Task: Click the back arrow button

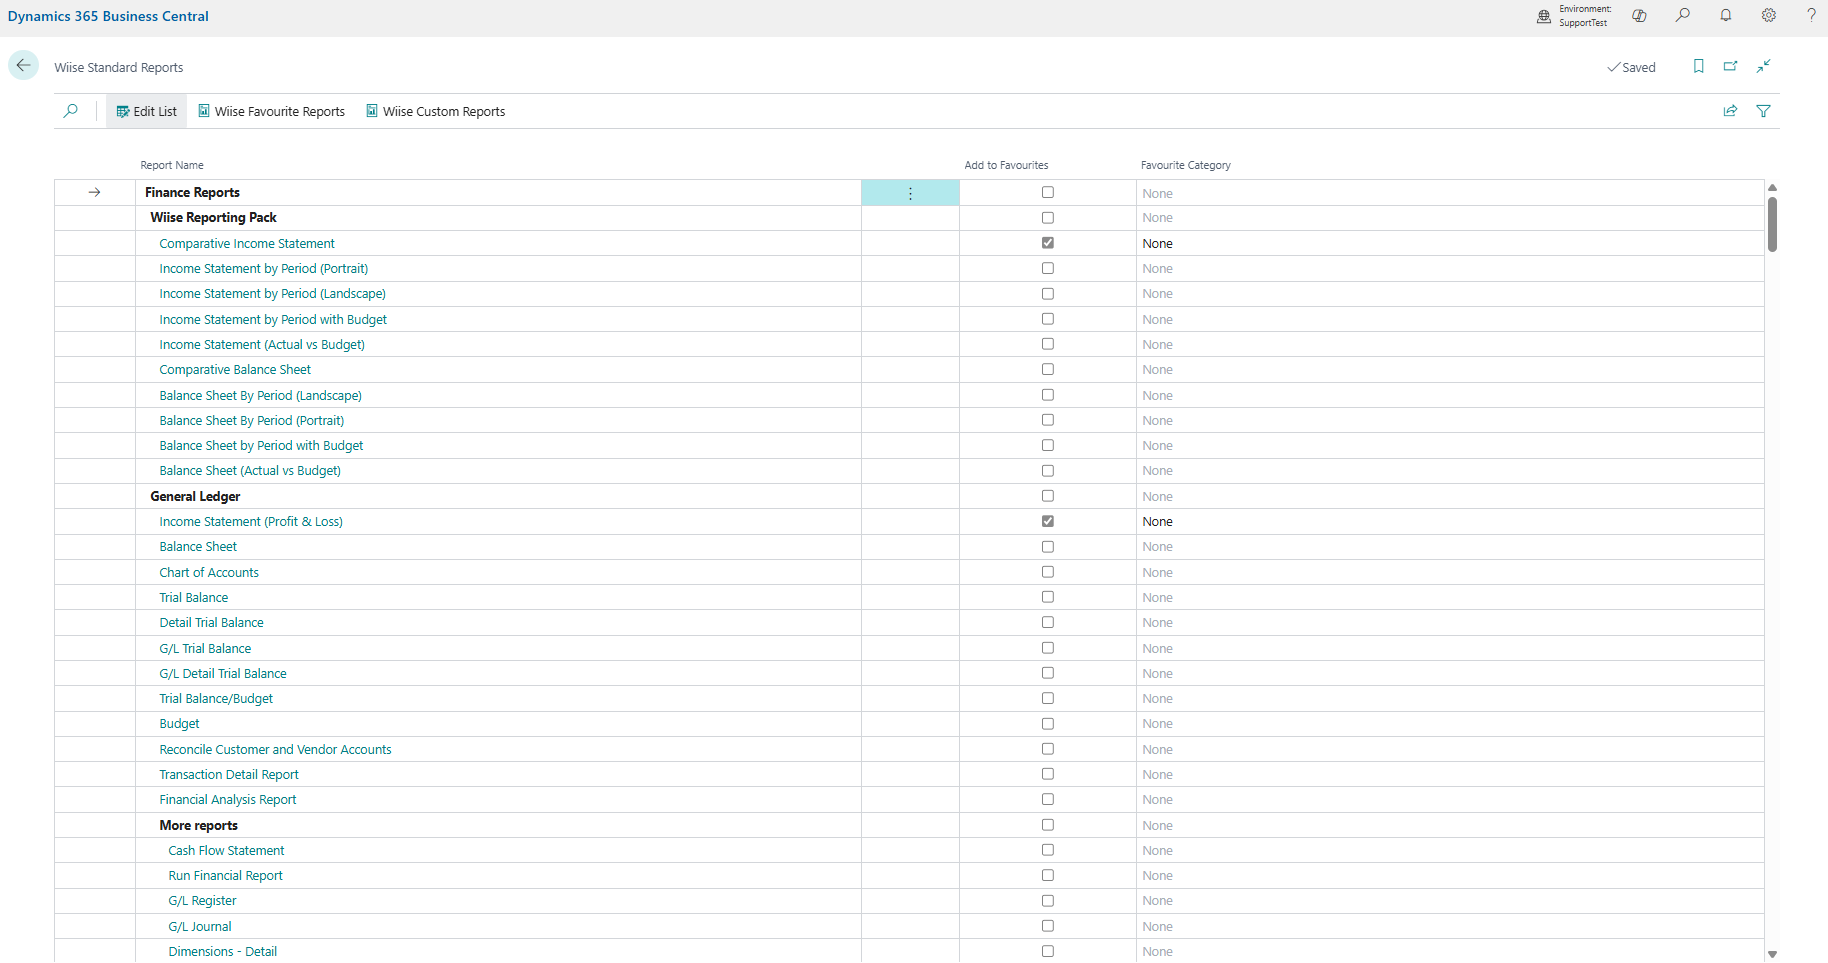Action: click(x=23, y=66)
